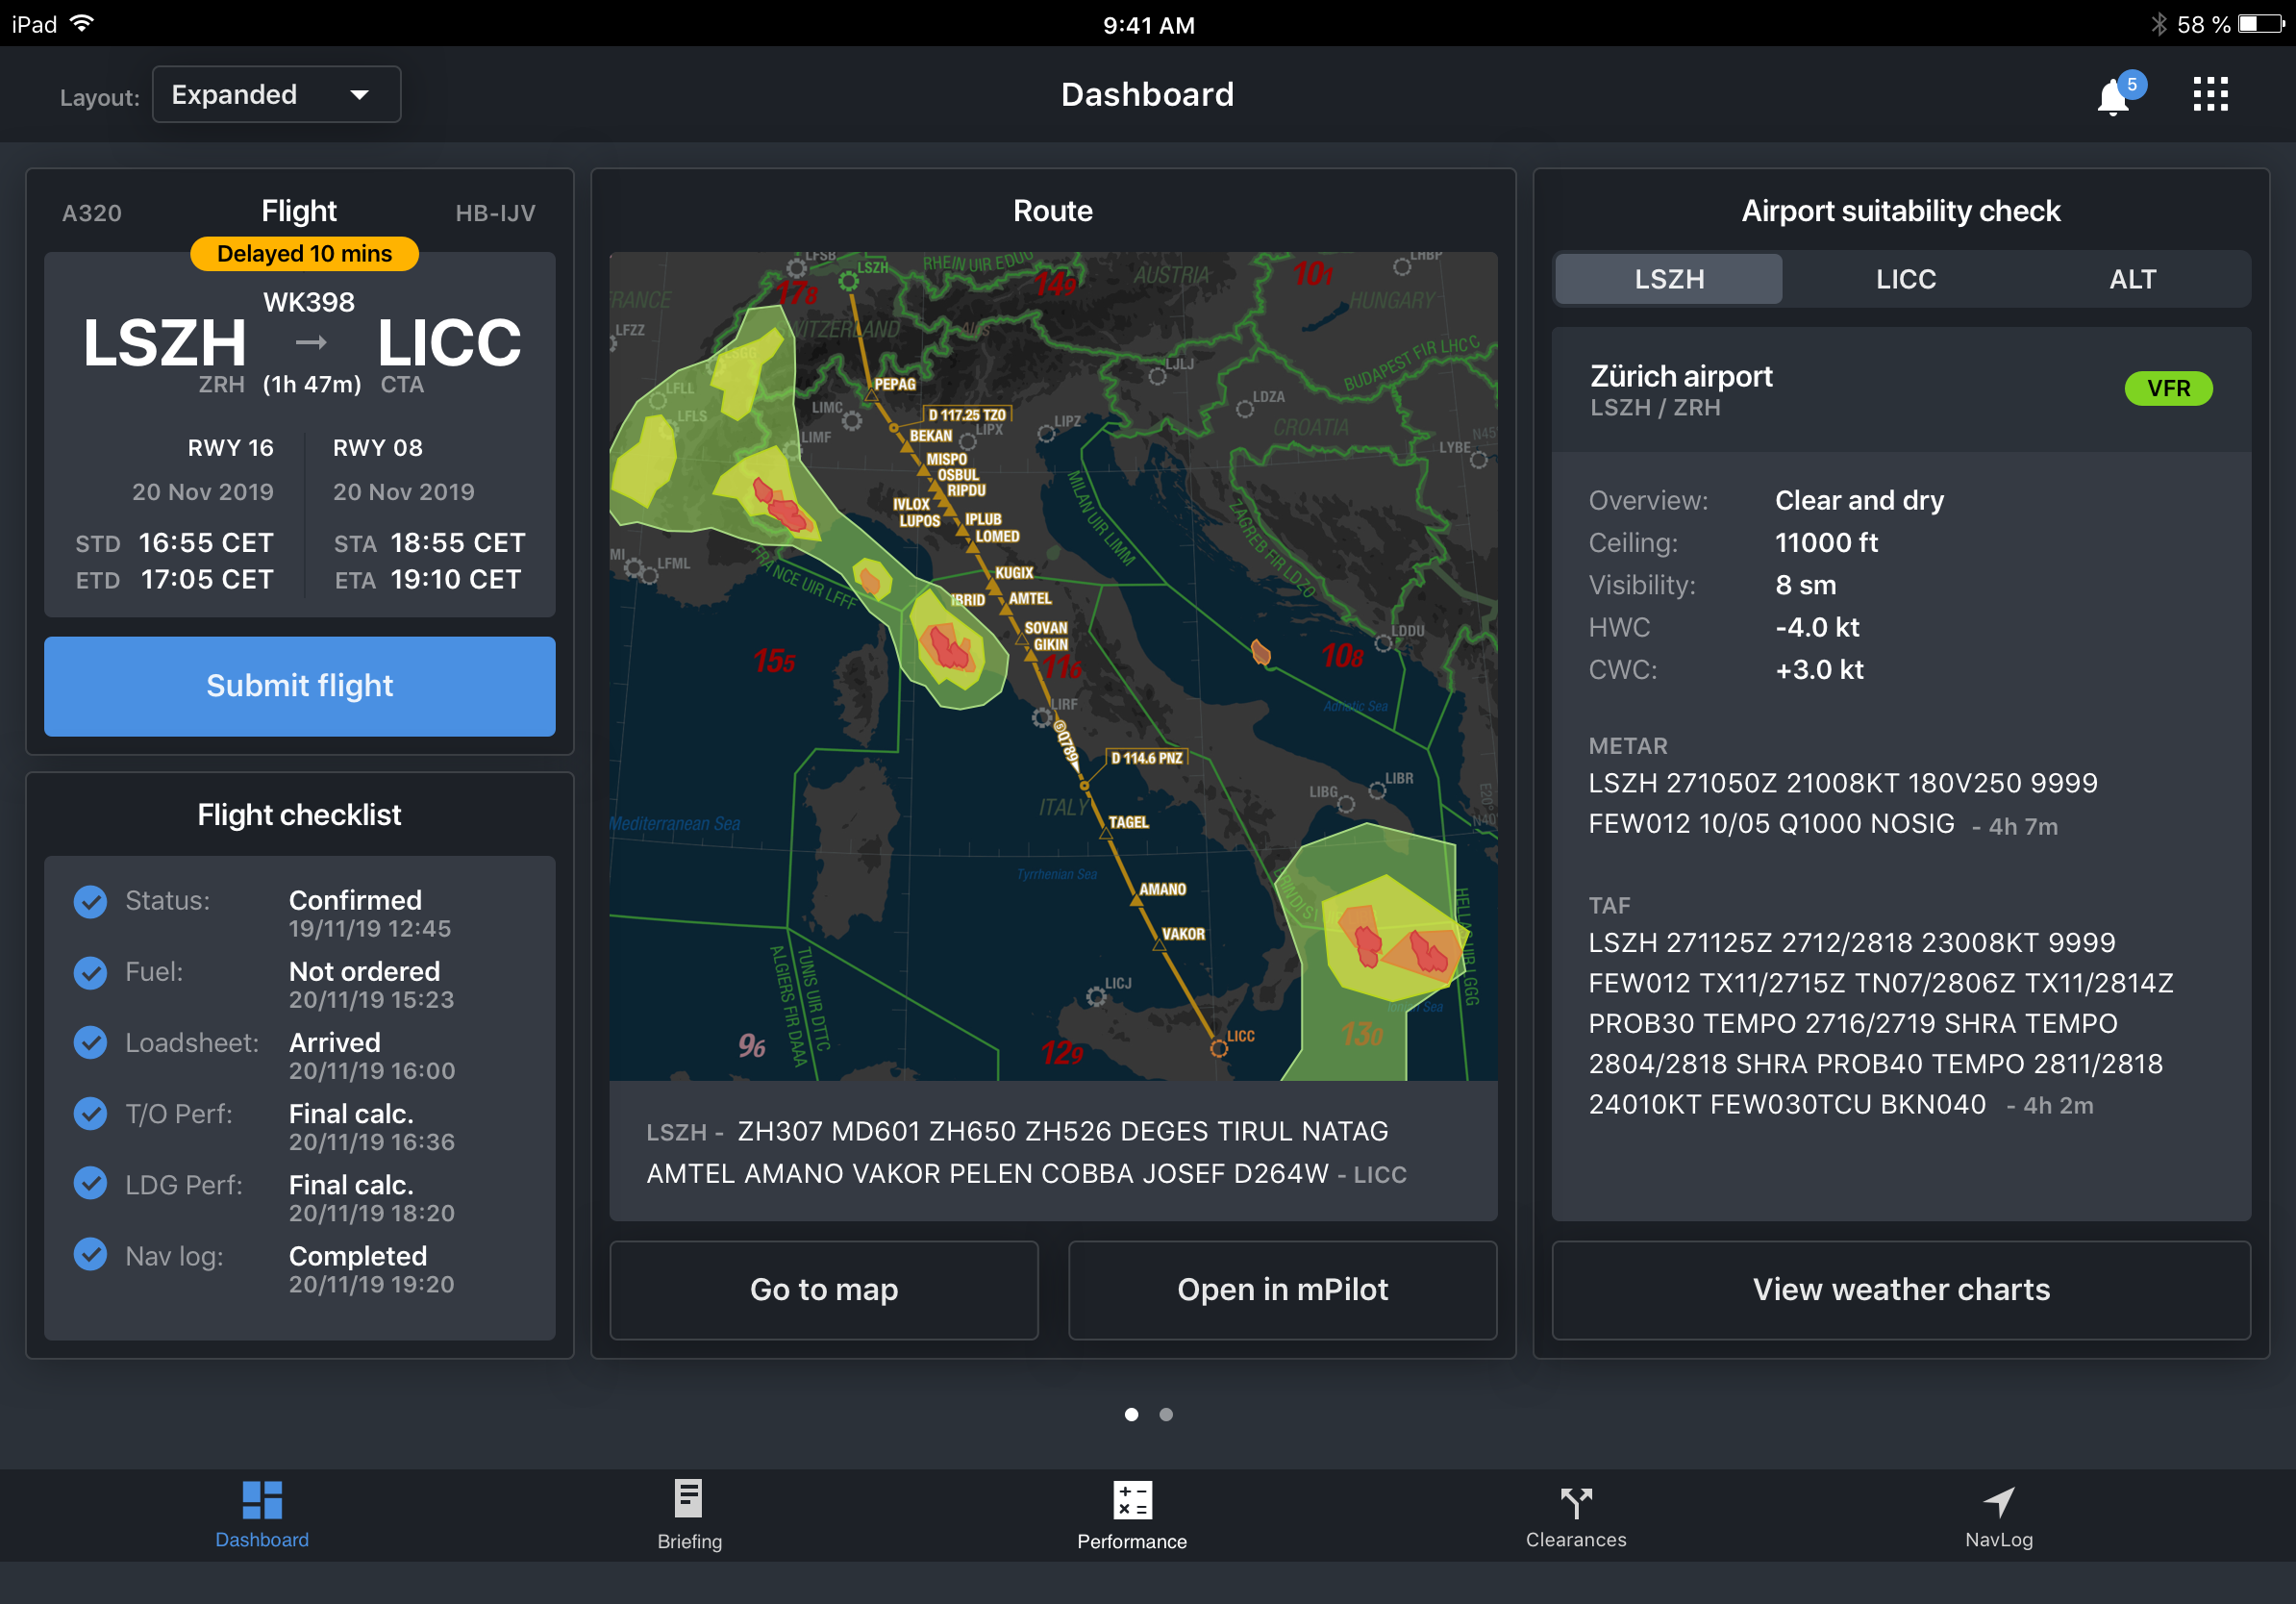
Task: Toggle the Status Confirmed checkmark
Action: (x=91, y=901)
